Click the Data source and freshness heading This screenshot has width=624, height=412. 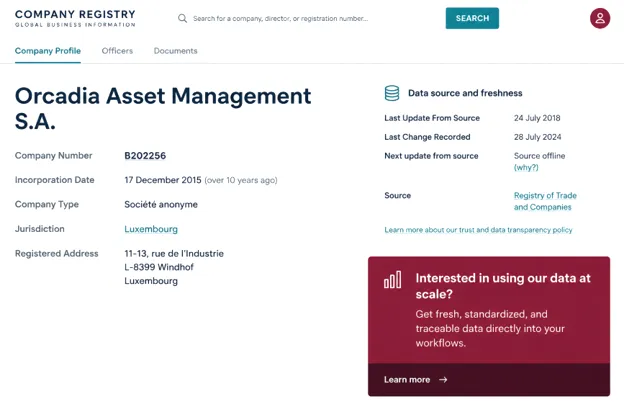(x=465, y=93)
